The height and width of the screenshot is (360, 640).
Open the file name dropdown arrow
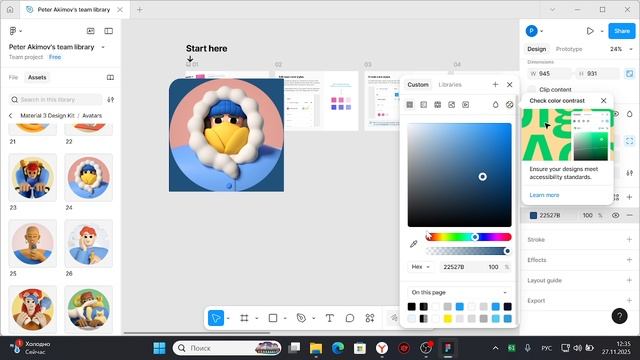tap(102, 47)
